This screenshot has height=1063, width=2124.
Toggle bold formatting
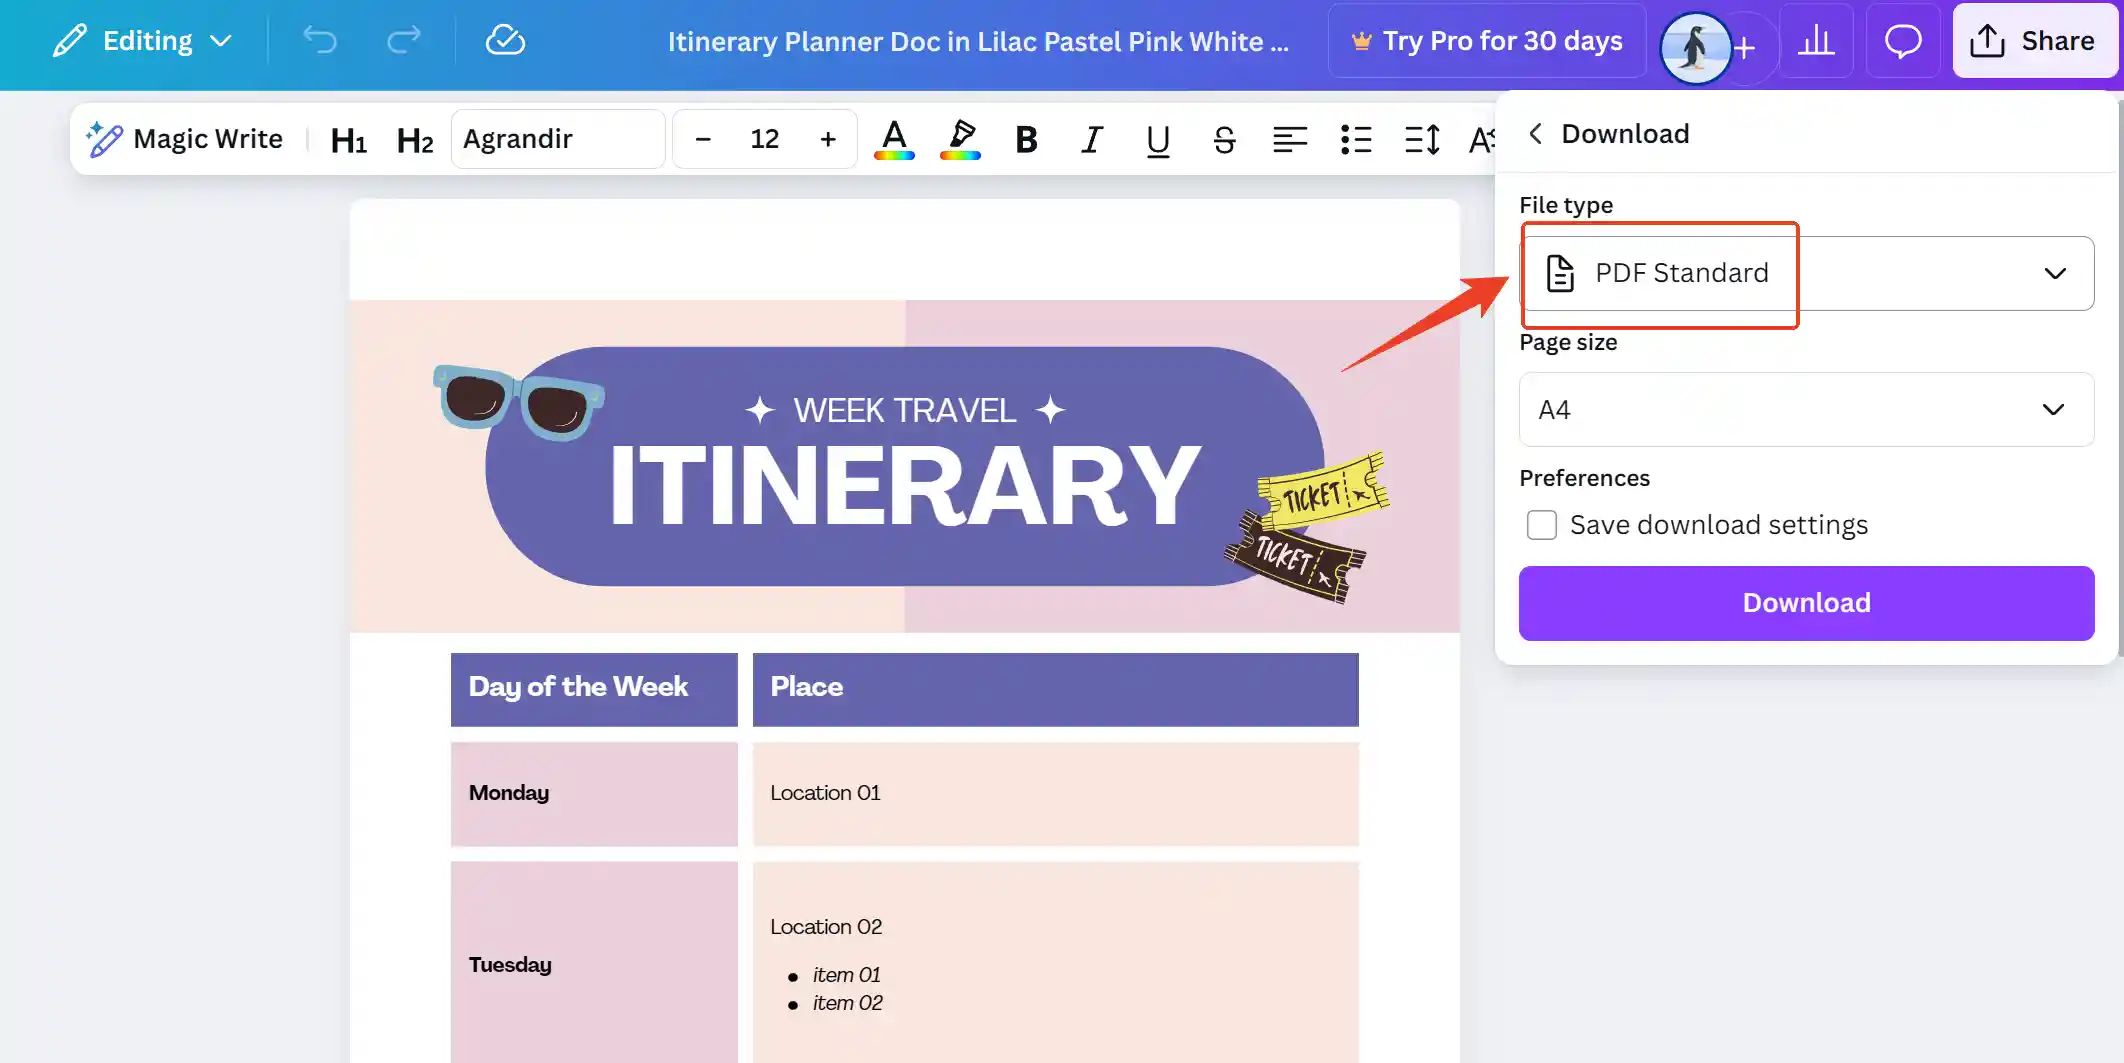[x=1026, y=139]
